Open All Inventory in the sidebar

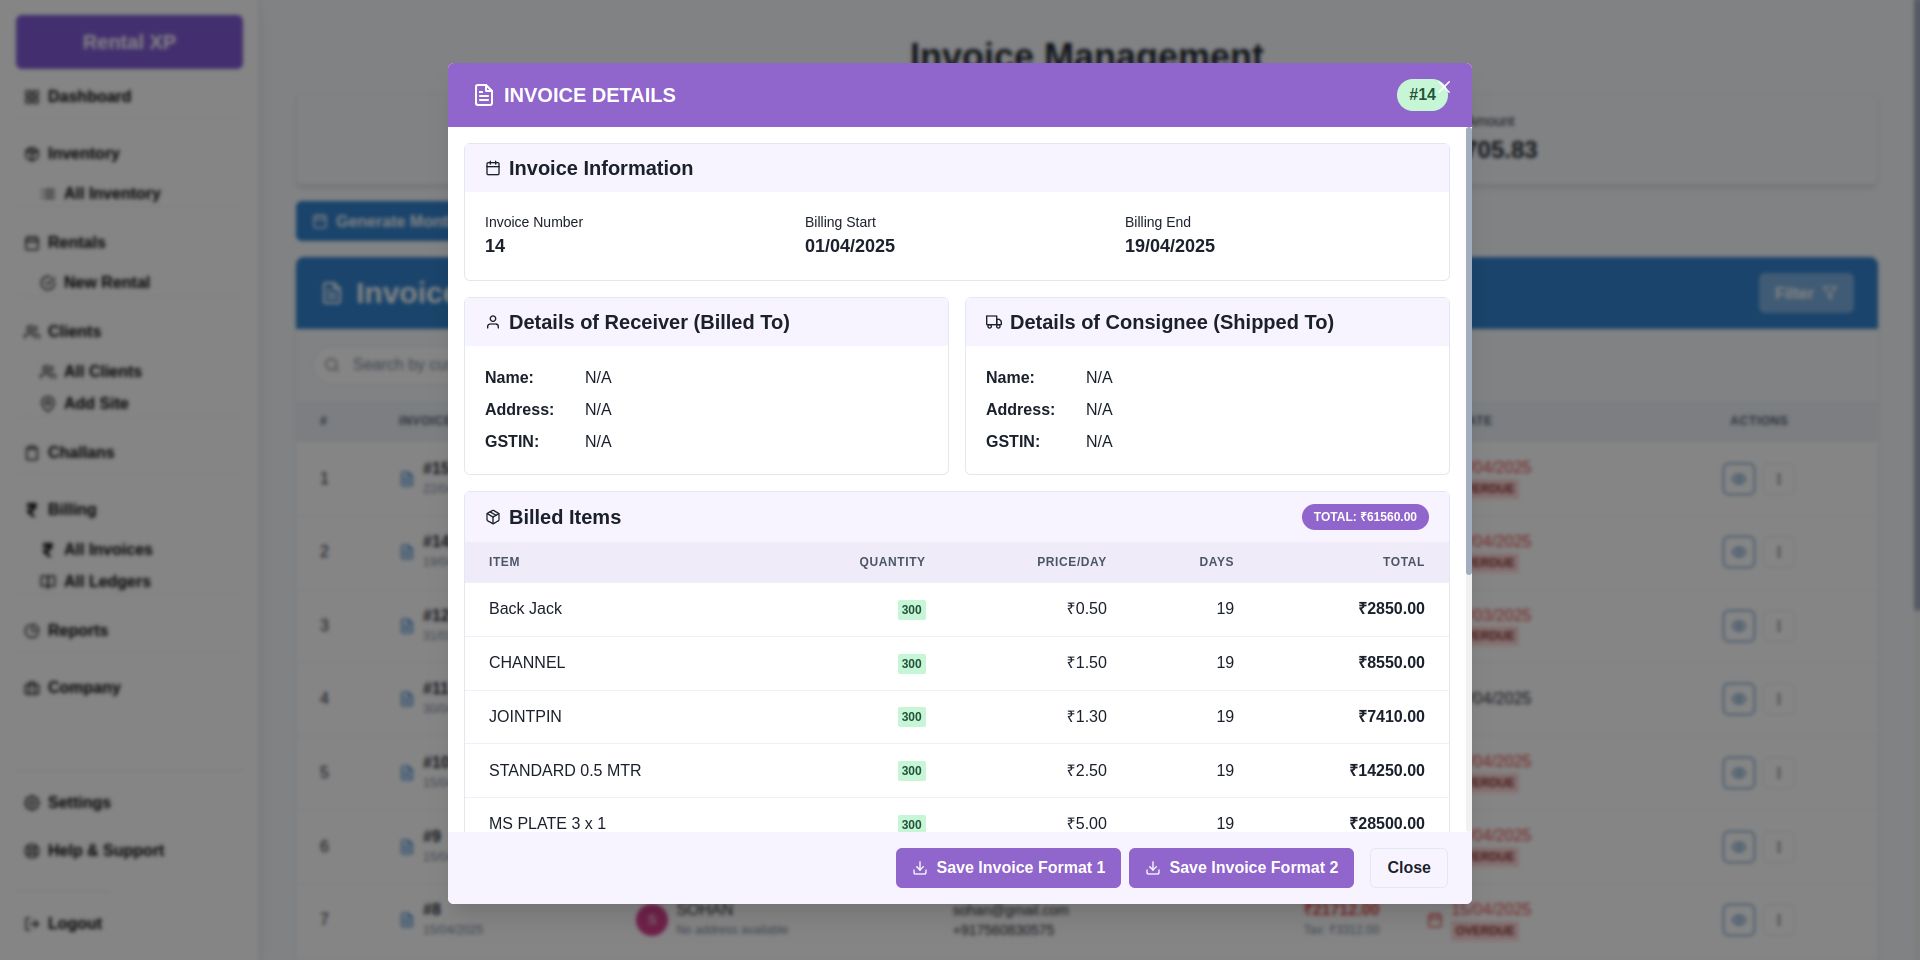111,194
